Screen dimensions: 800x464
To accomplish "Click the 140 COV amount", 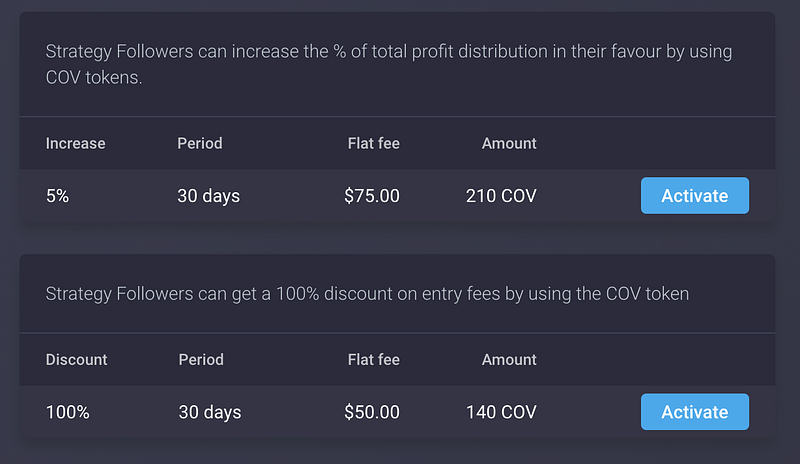I will (x=501, y=412).
